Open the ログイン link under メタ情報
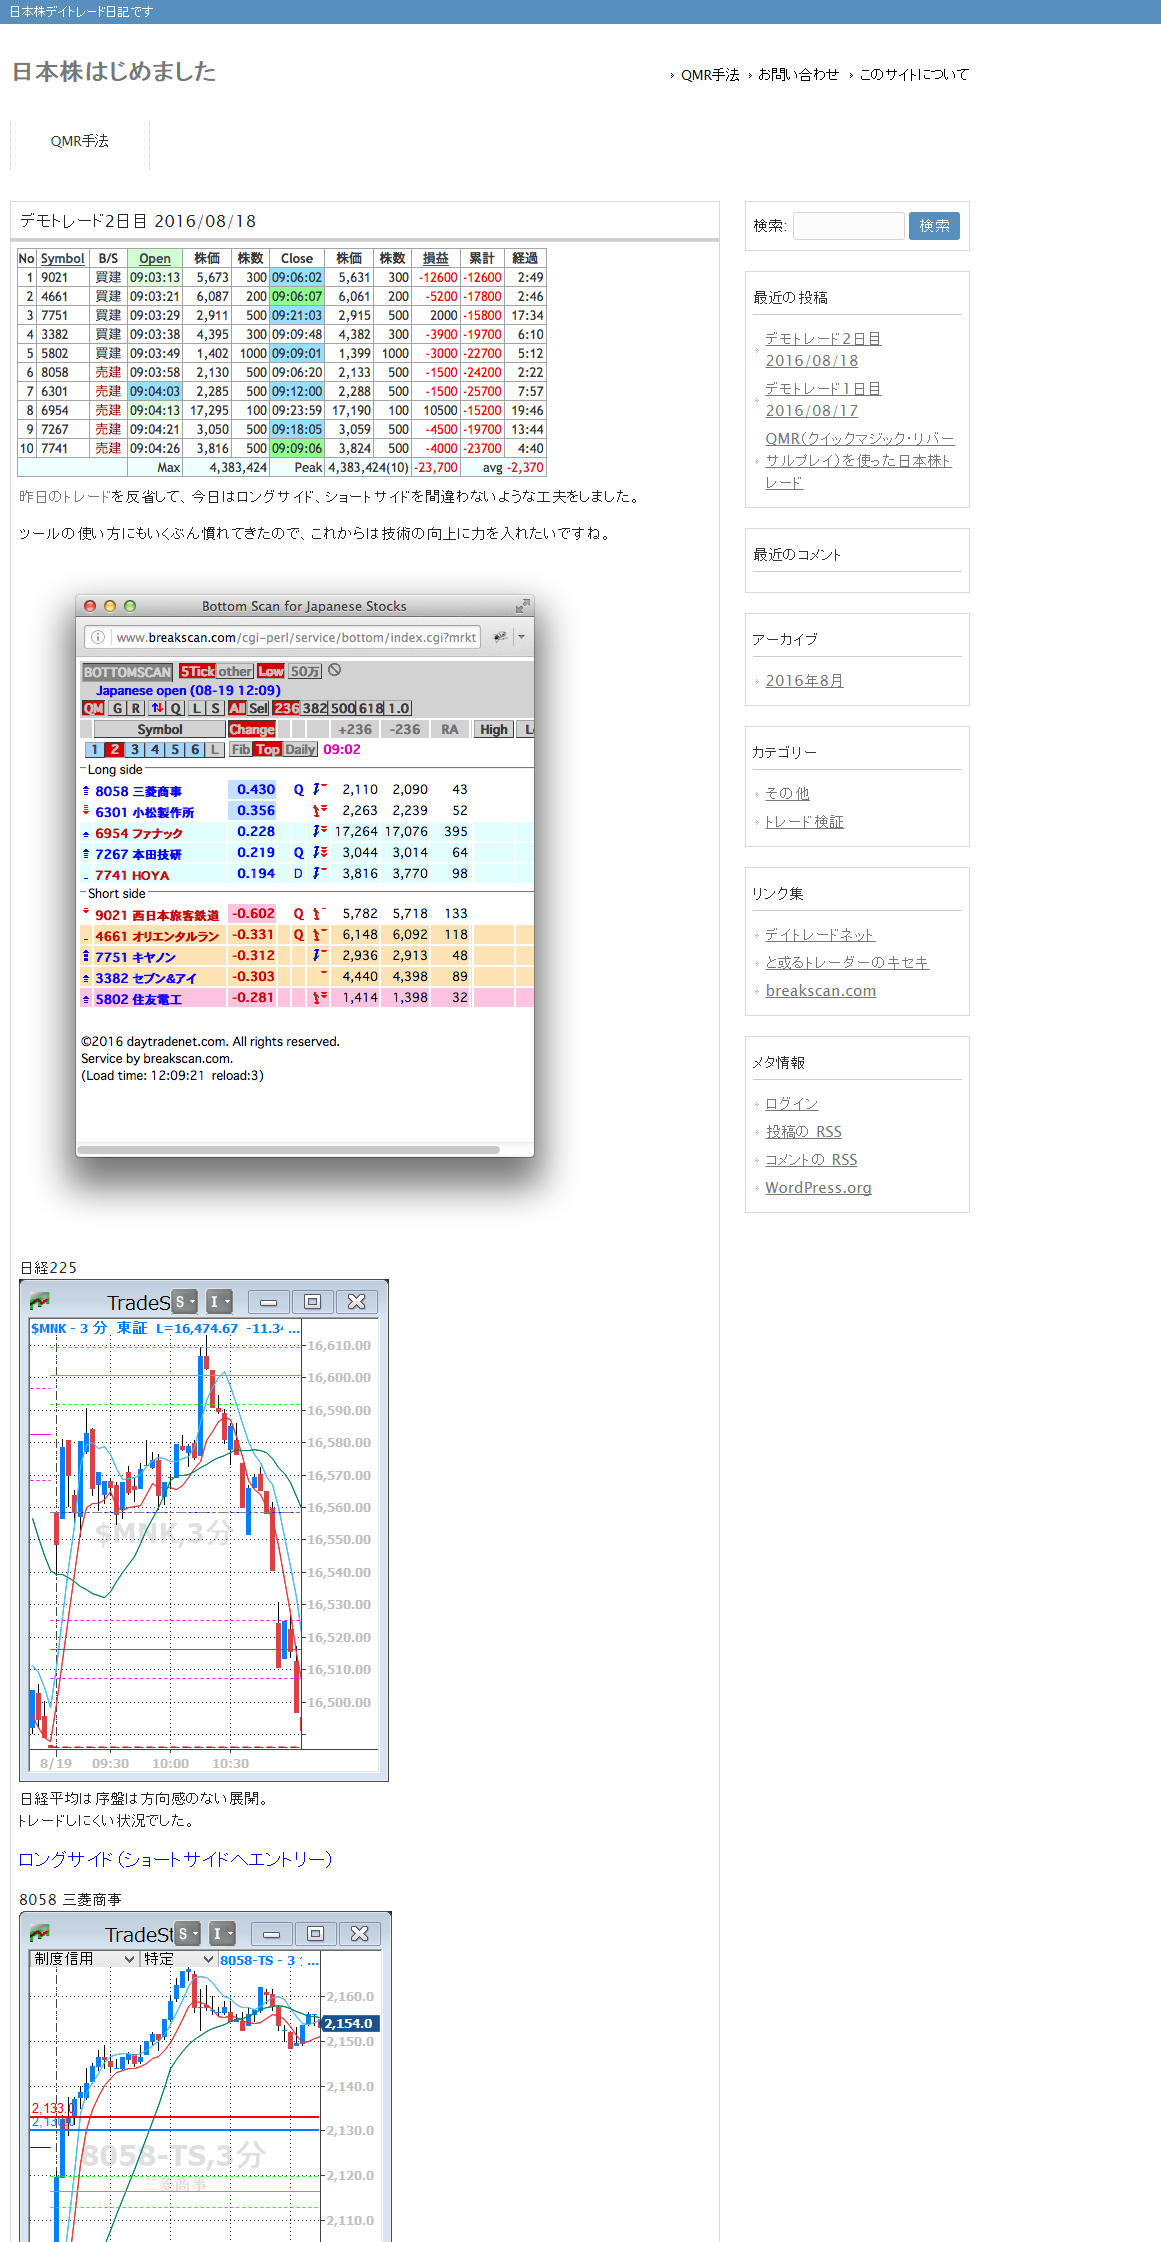The width and height of the screenshot is (1161, 2242). [x=792, y=1103]
